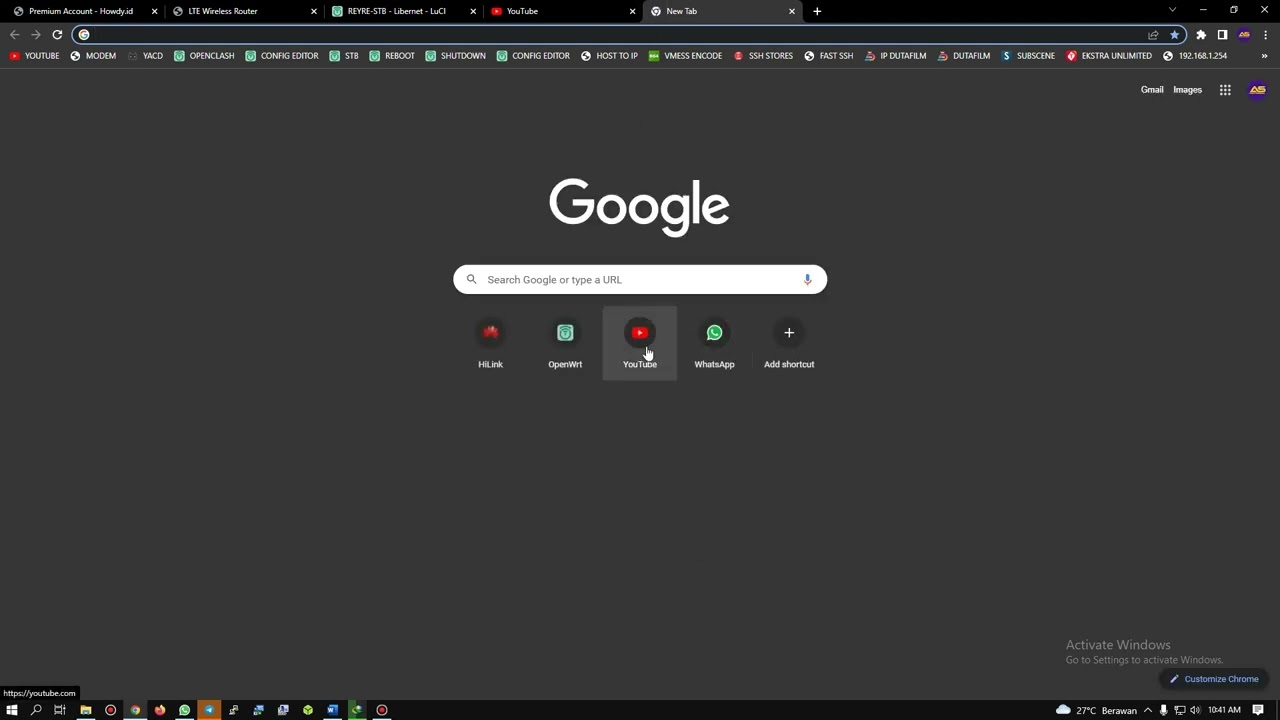Close the LTE Wireless Router tab

tap(314, 11)
